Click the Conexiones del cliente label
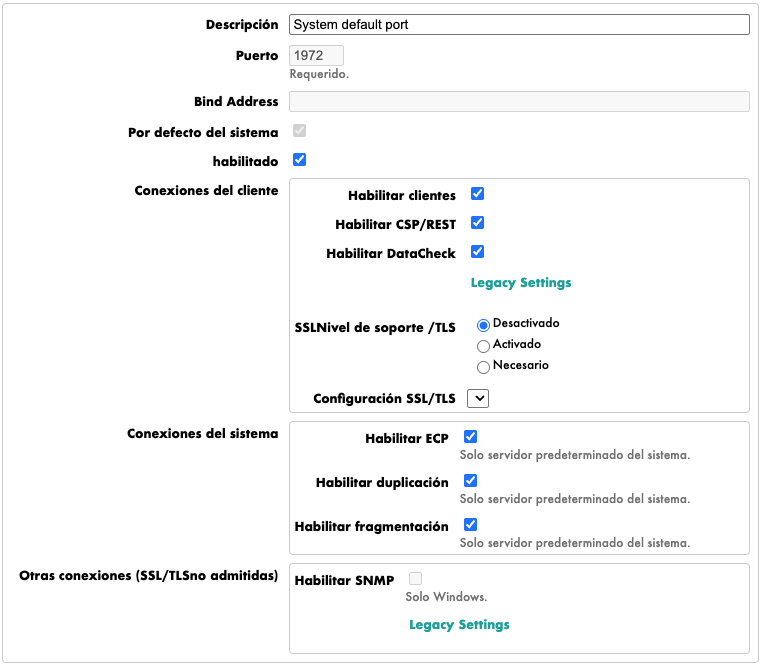Screen dimensions: 765x666 (206, 190)
